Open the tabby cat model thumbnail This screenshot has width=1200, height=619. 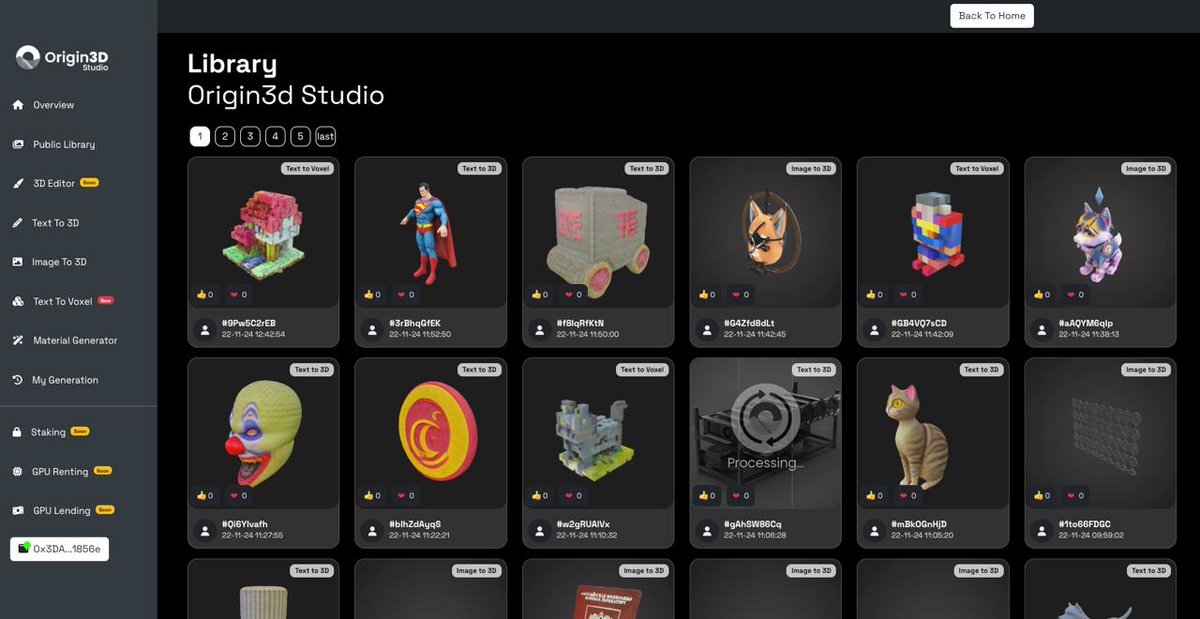932,433
